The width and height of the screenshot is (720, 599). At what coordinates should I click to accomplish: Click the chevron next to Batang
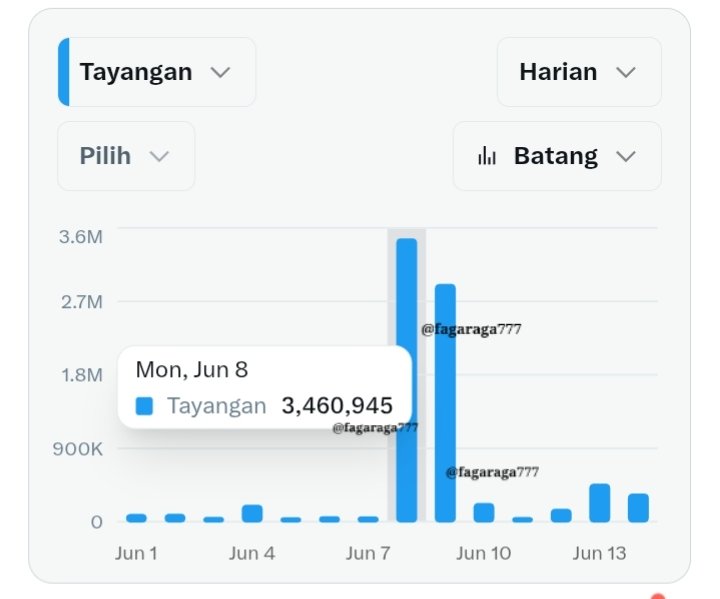click(625, 157)
